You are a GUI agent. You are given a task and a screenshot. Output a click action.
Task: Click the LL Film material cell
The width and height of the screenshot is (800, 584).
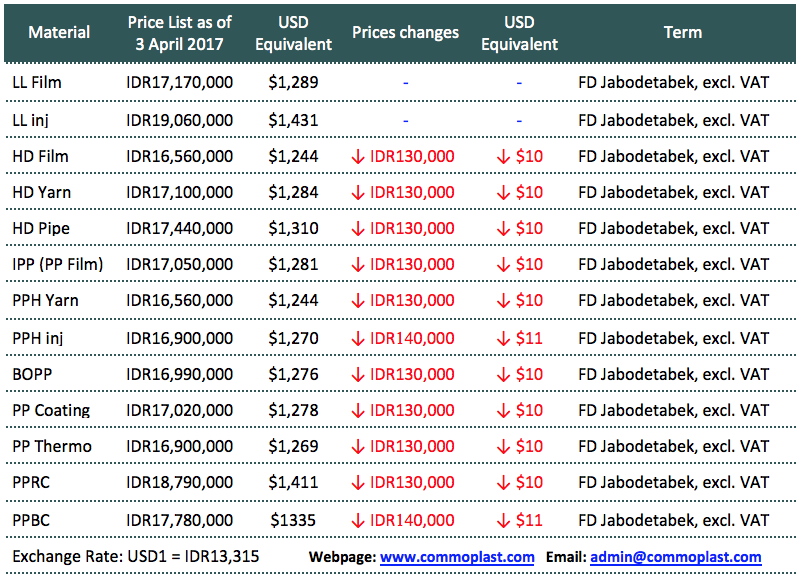point(37,82)
